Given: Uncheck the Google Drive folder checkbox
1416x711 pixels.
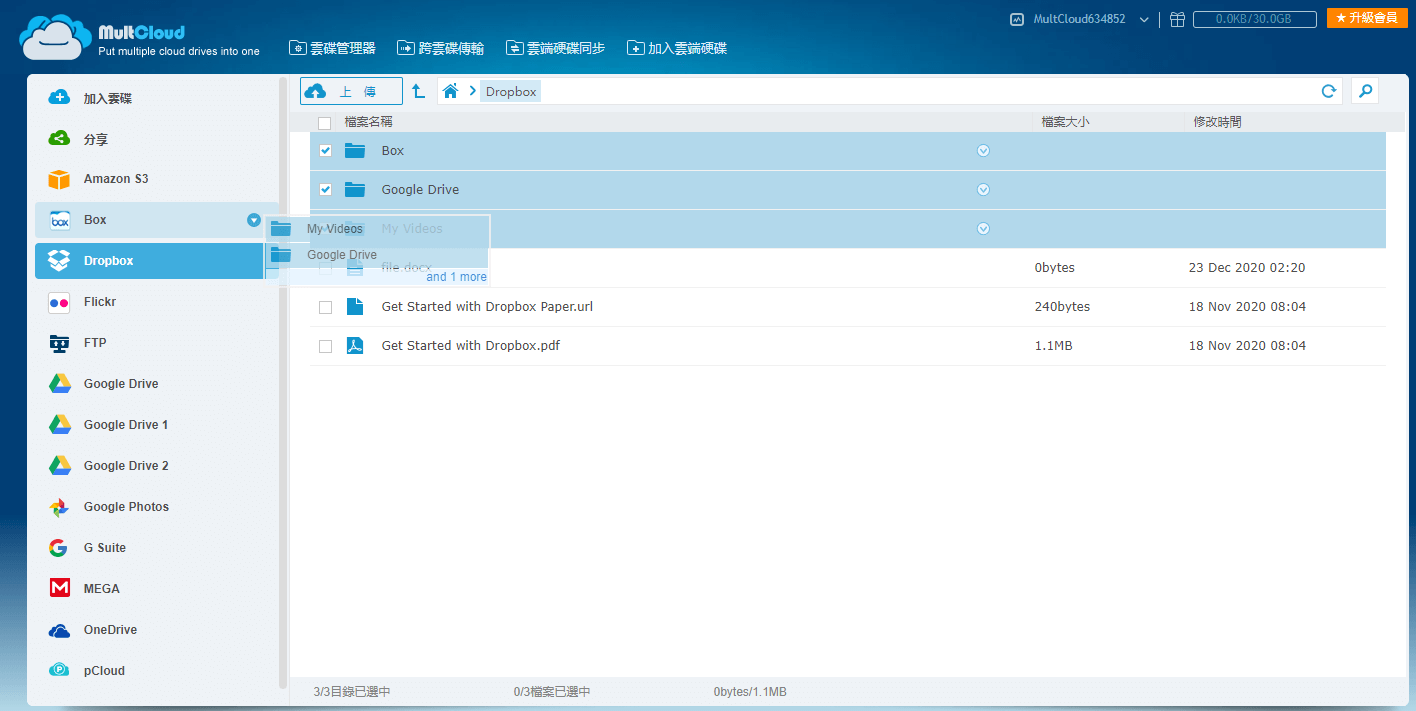Looking at the screenshot, I should tap(325, 190).
